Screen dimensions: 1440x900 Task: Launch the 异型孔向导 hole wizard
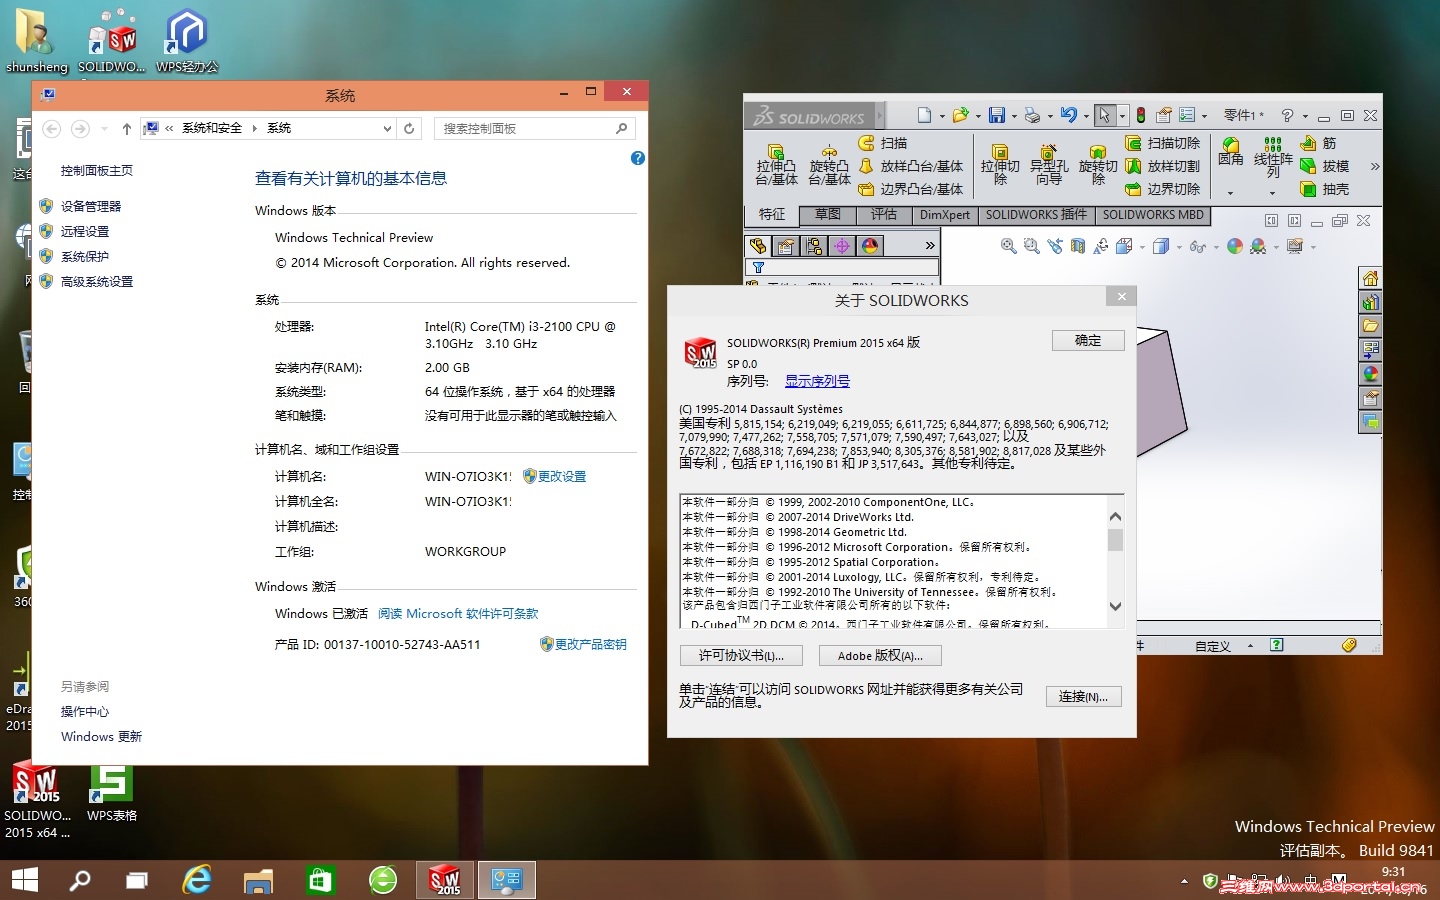(x=1049, y=164)
